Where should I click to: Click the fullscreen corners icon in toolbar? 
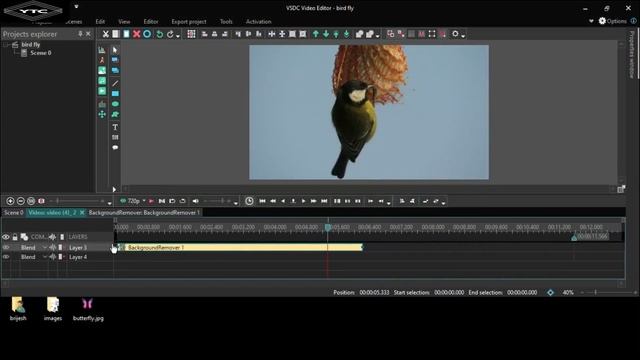[x=432, y=34]
